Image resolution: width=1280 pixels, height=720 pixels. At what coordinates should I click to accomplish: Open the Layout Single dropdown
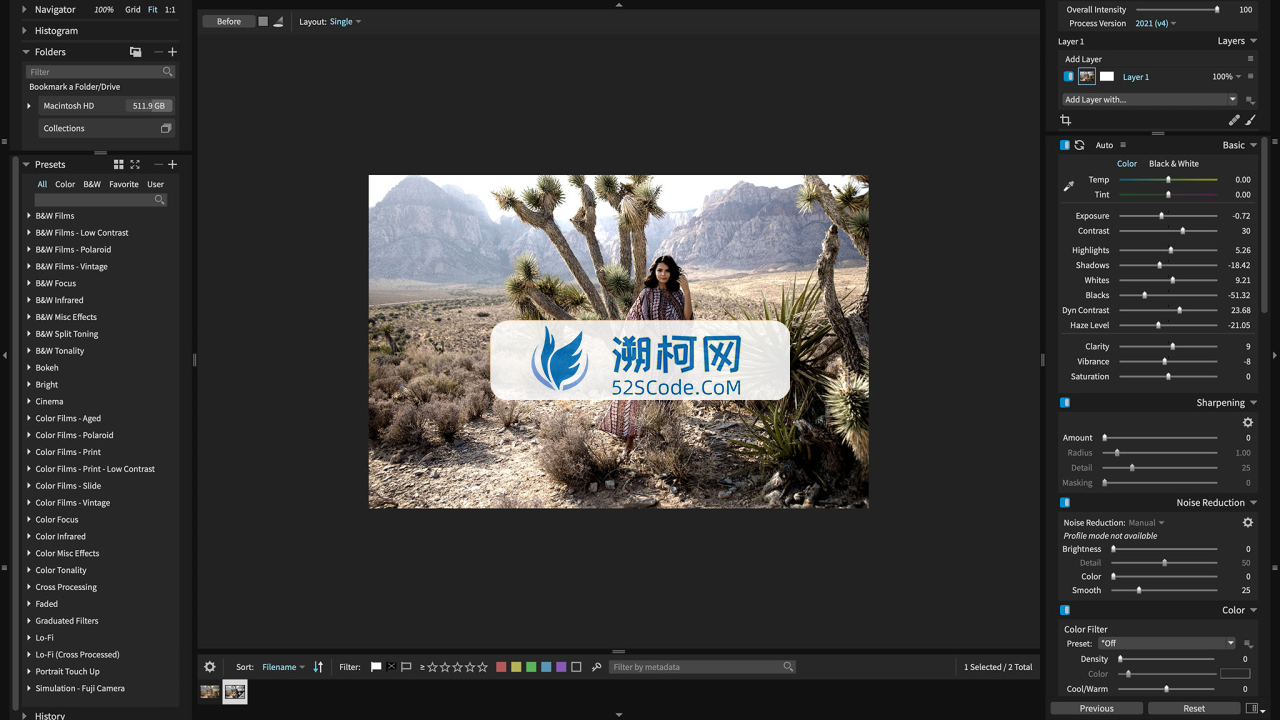point(345,21)
